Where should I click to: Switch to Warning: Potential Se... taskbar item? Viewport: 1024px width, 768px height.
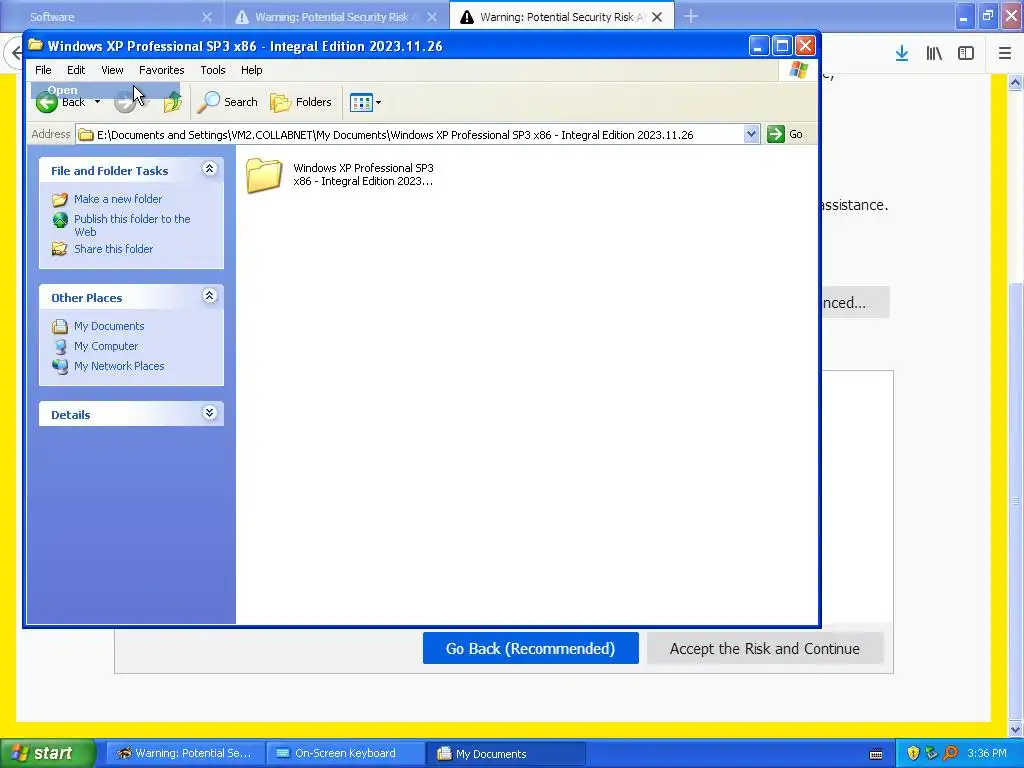(x=185, y=753)
